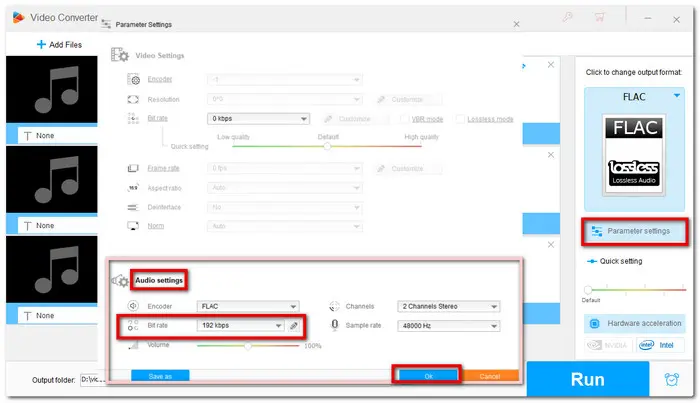Viewport: 700px width, 403px height.
Task: Open the Aspect ratio dropdown
Action: point(284,188)
